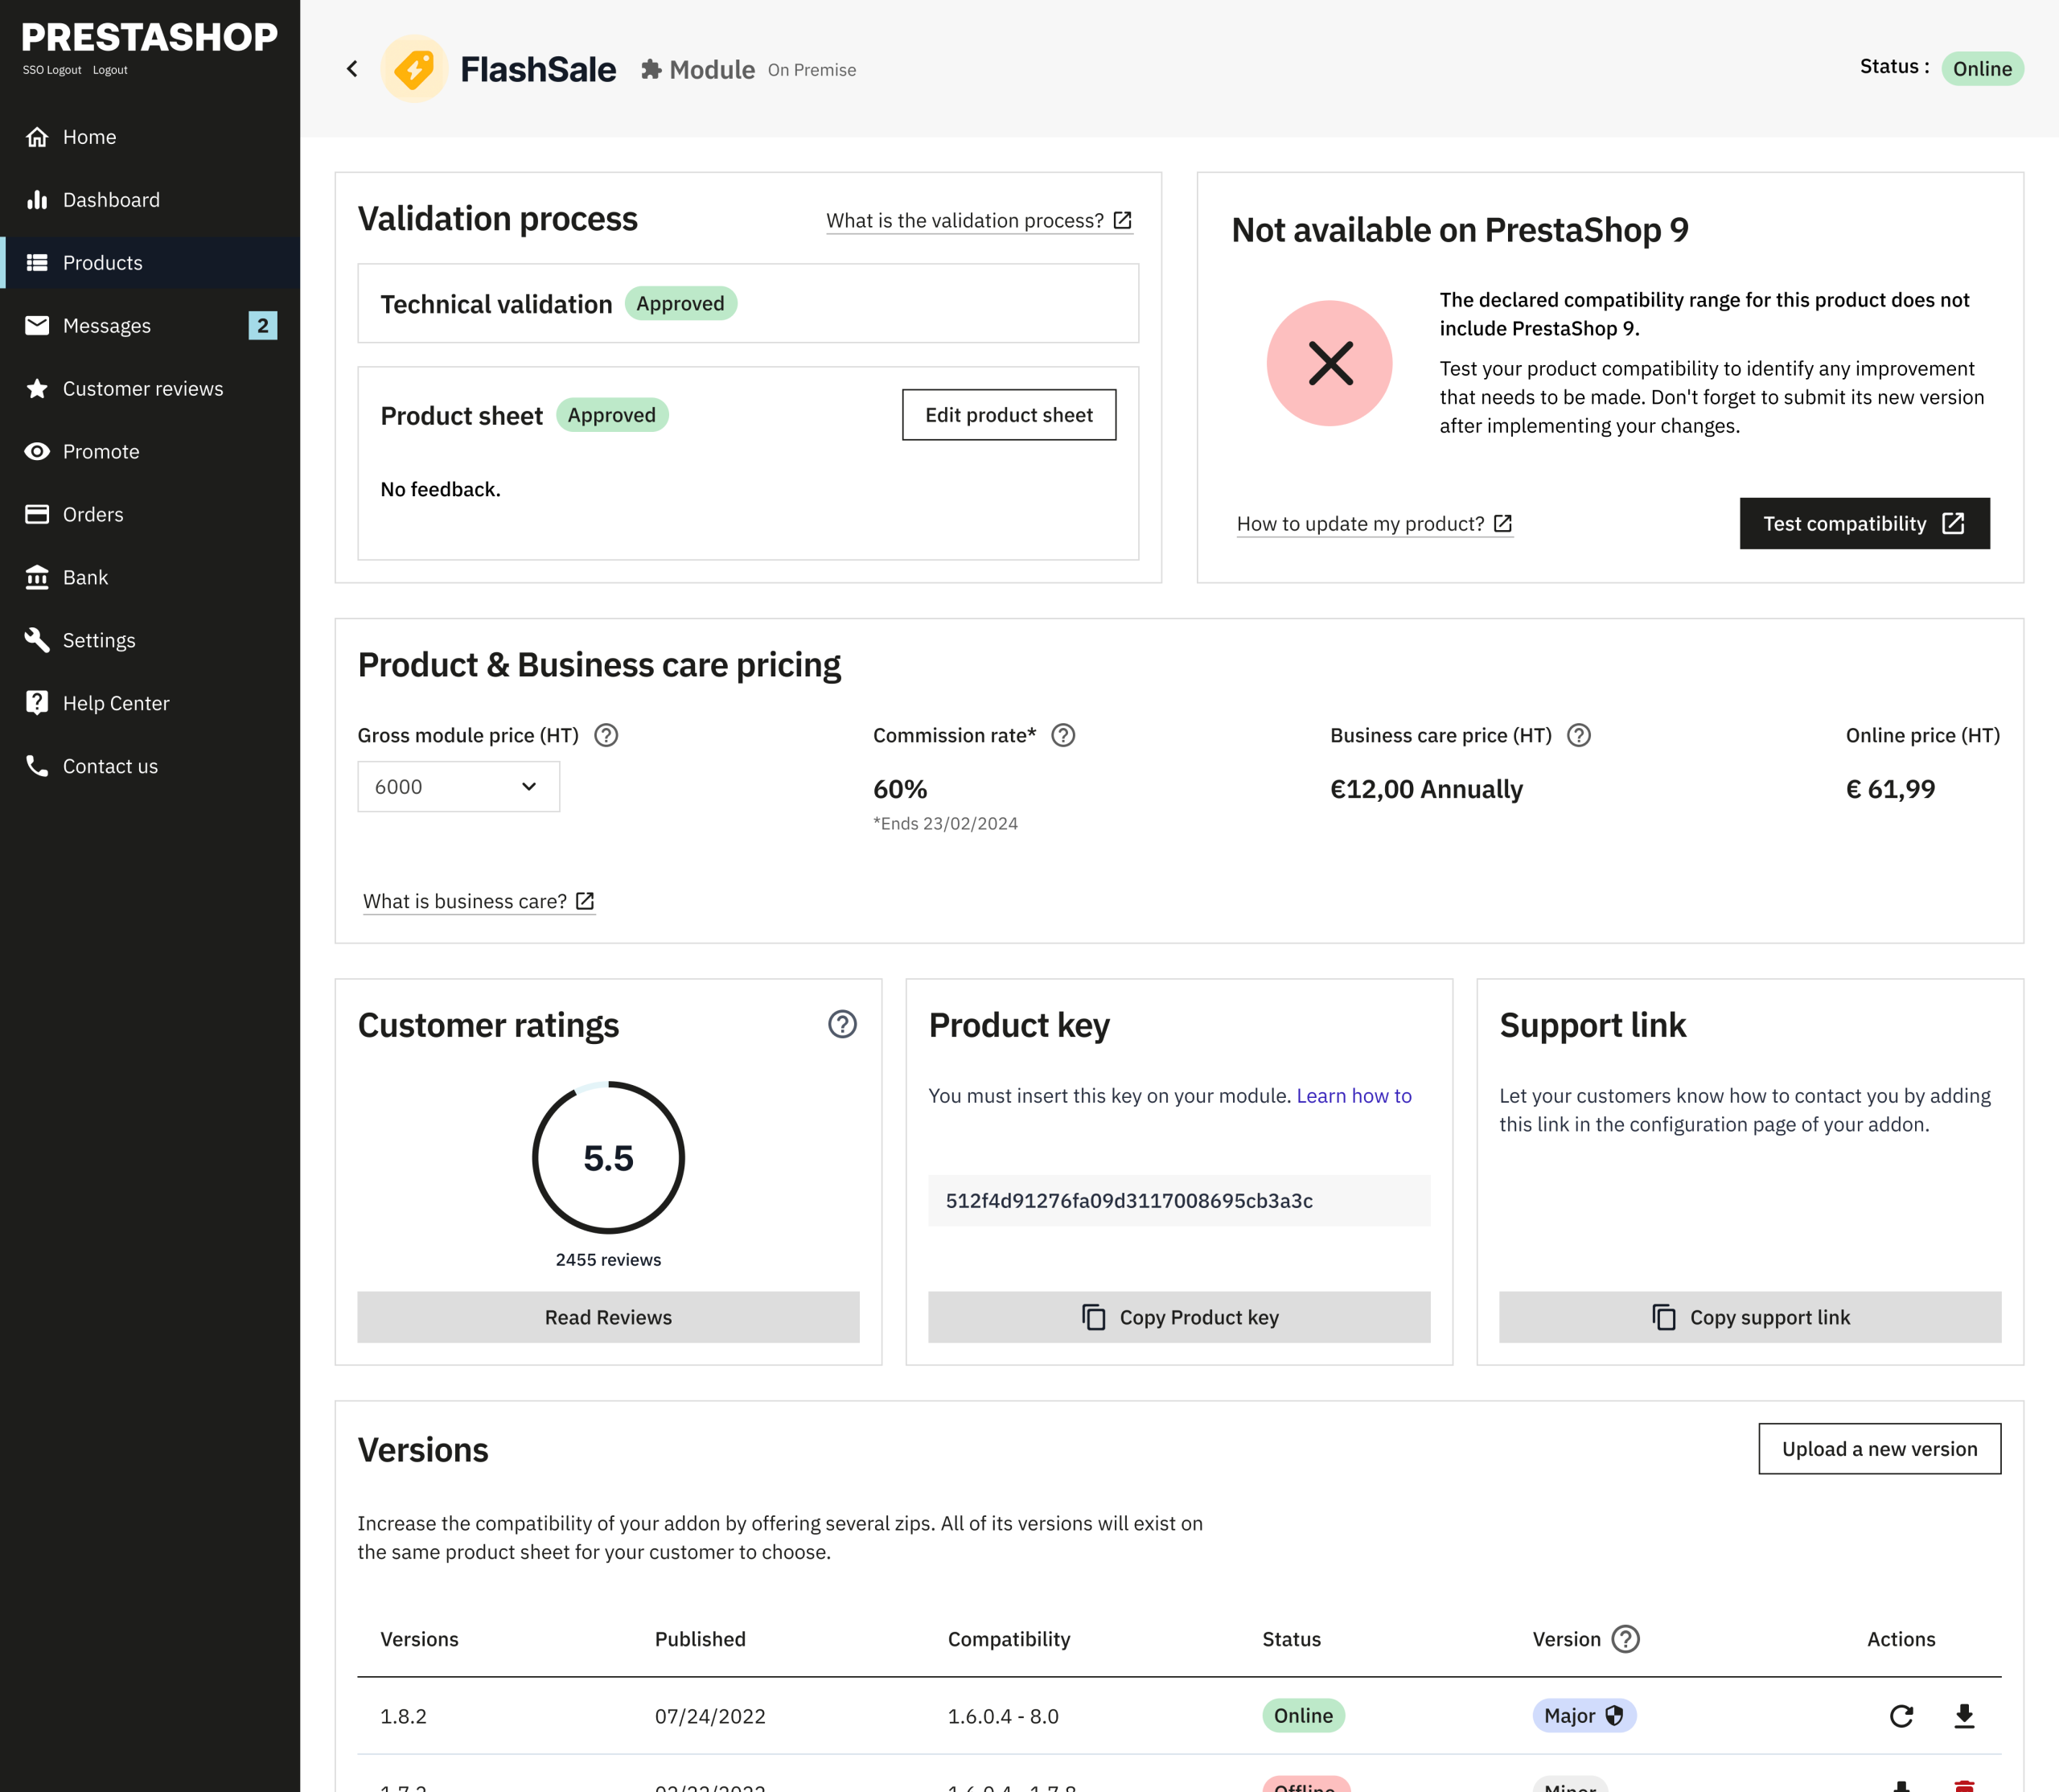Open the Promote menu item
Viewport: 2059px width, 1792px height.
101,451
